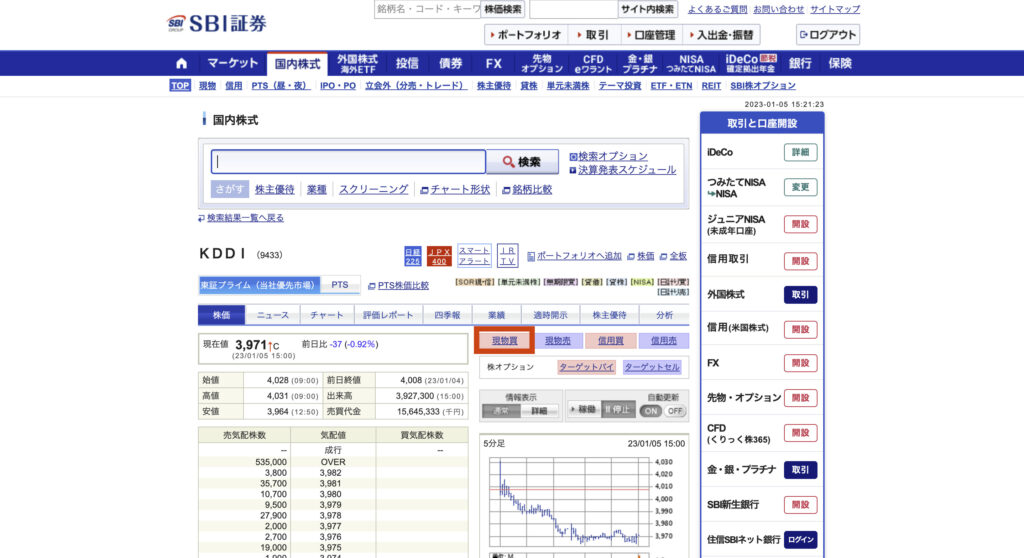Focus the main stock search box
The image size is (1024, 558).
[x=348, y=161]
